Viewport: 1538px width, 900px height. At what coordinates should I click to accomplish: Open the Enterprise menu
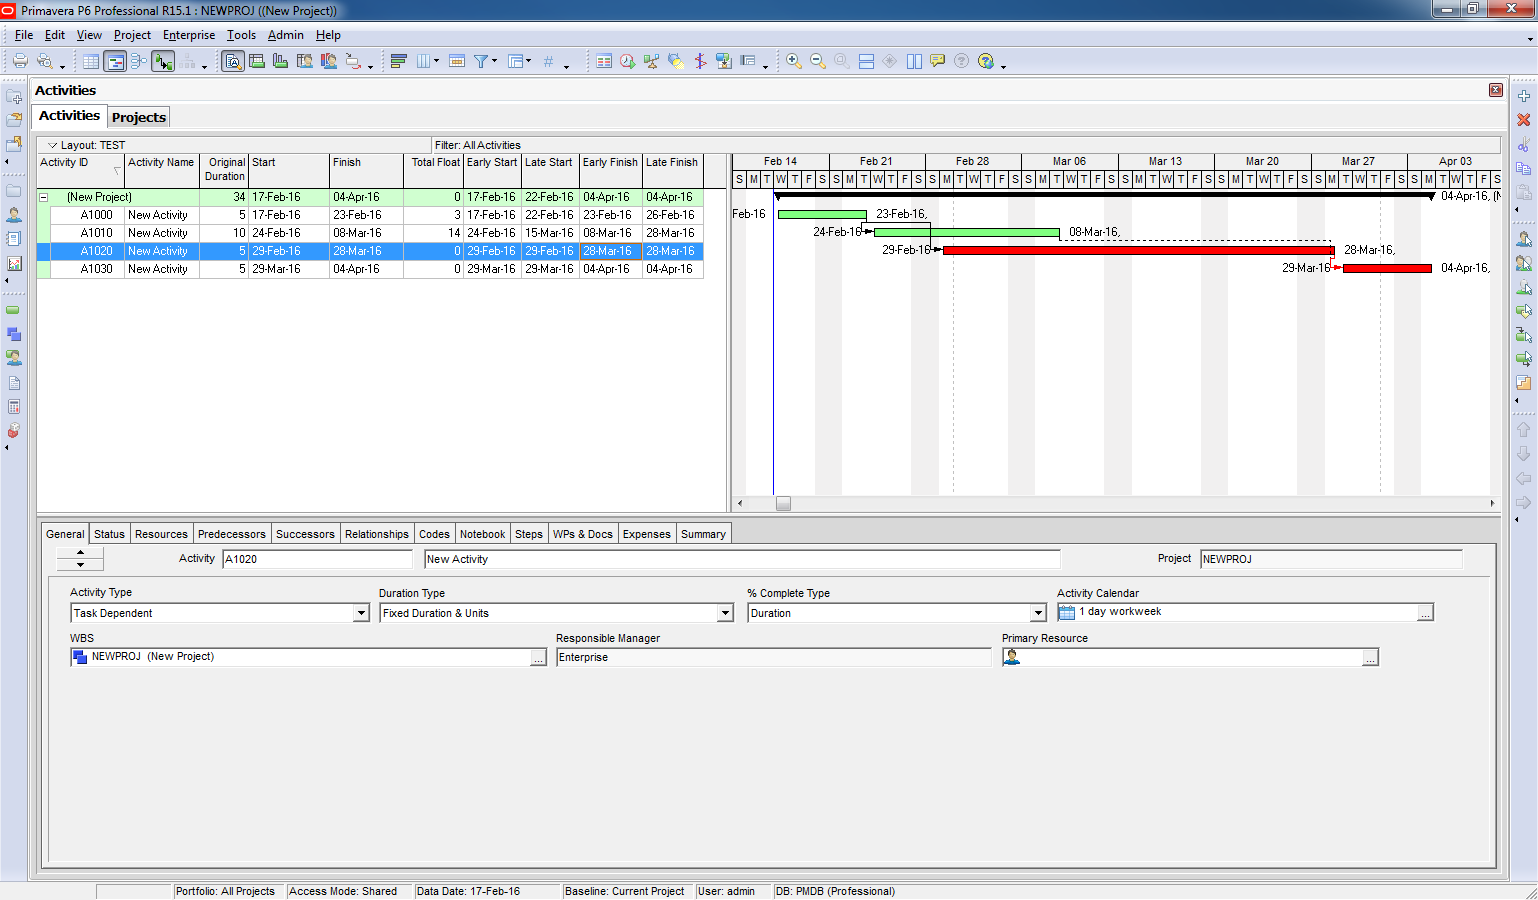click(x=188, y=35)
